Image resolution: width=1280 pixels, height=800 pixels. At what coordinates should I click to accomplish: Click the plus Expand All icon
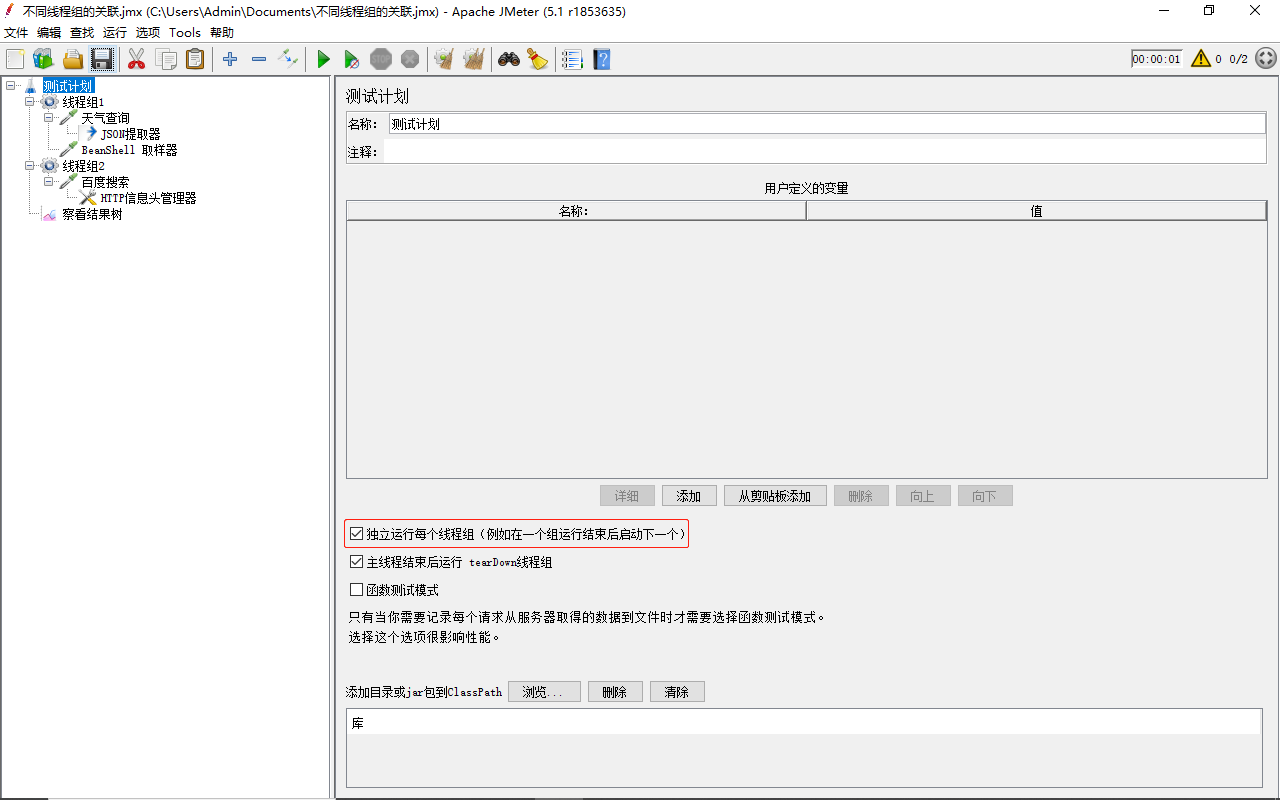[x=230, y=59]
